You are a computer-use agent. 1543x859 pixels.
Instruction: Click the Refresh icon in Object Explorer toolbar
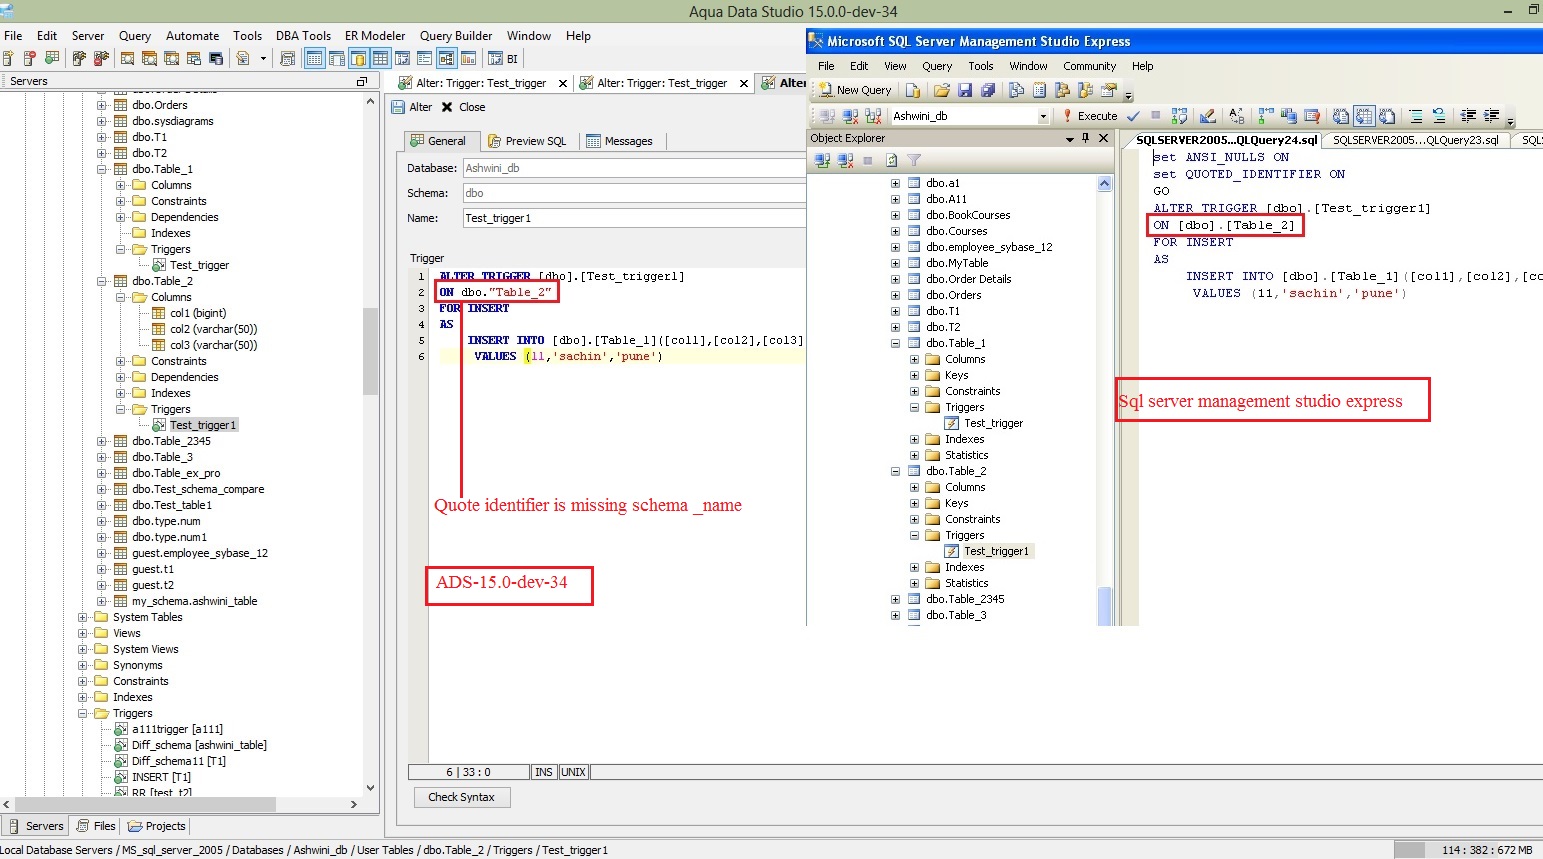892,160
